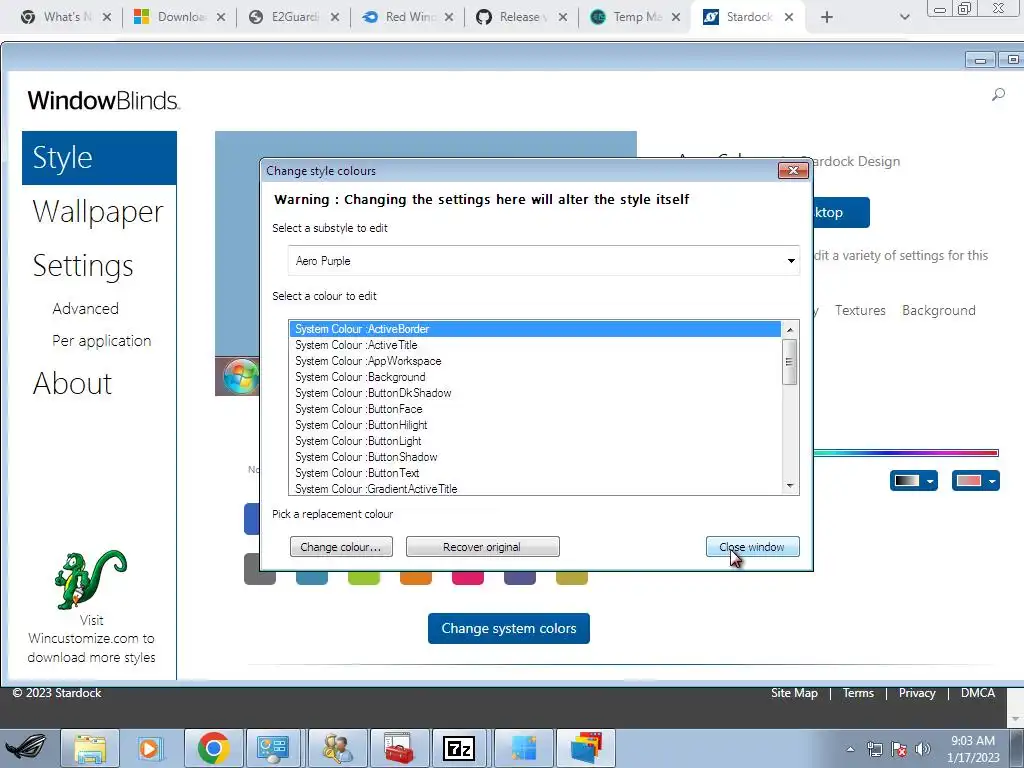Pick the pink colour swatch
Screen dimensions: 1024x768
coord(468,578)
